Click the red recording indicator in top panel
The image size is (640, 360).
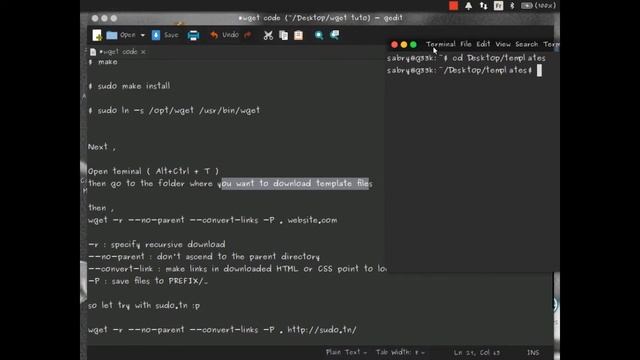point(453,6)
